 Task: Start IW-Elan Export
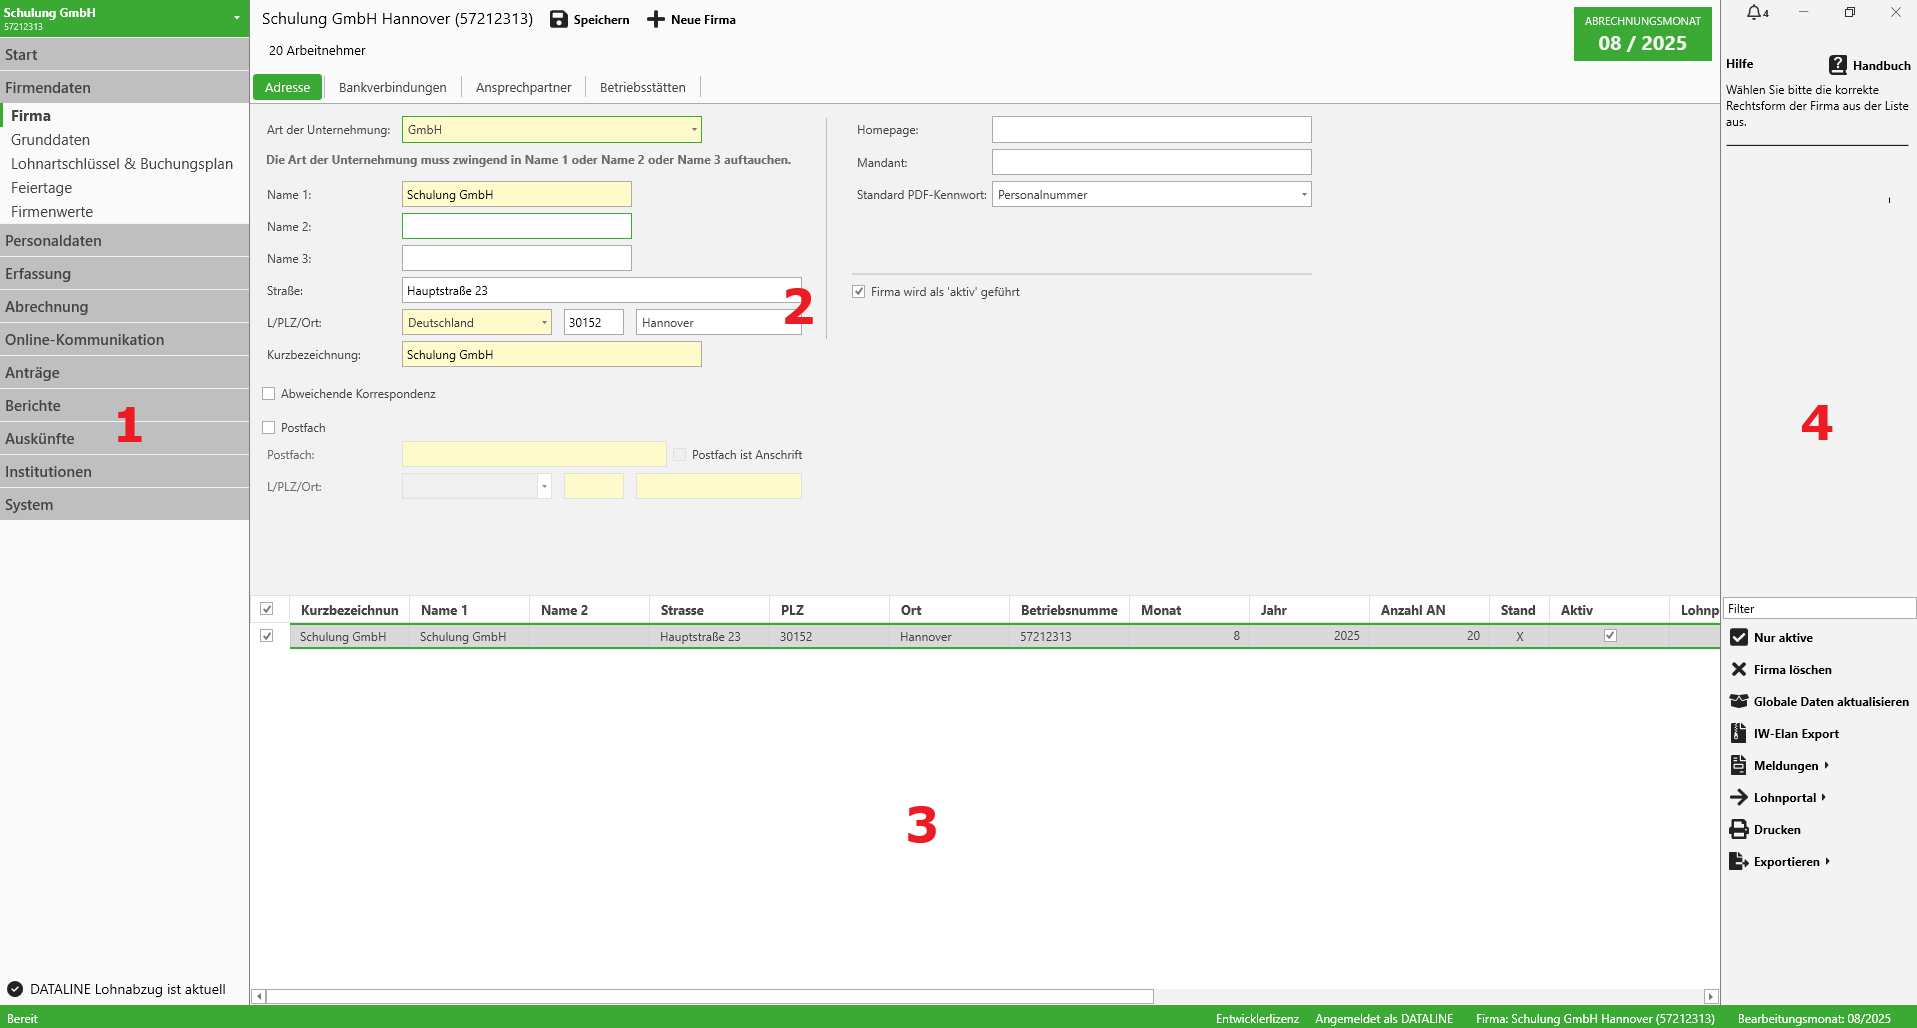[1739, 733]
